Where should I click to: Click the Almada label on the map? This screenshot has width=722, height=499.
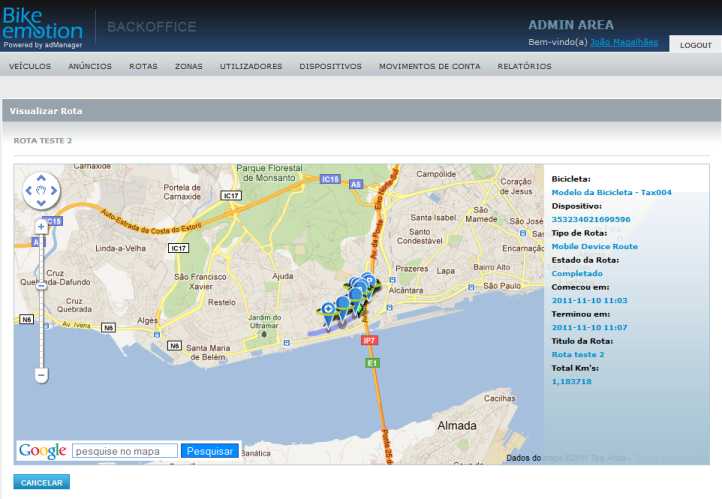[457, 426]
